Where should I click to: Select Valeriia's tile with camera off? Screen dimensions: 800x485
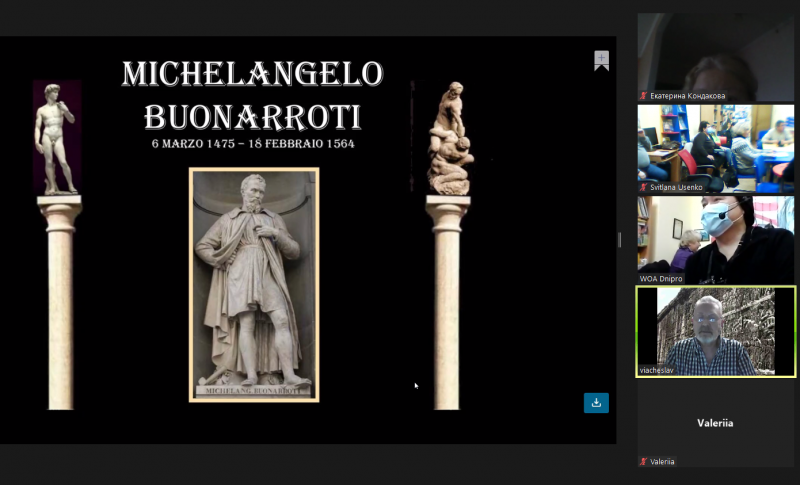(x=716, y=423)
